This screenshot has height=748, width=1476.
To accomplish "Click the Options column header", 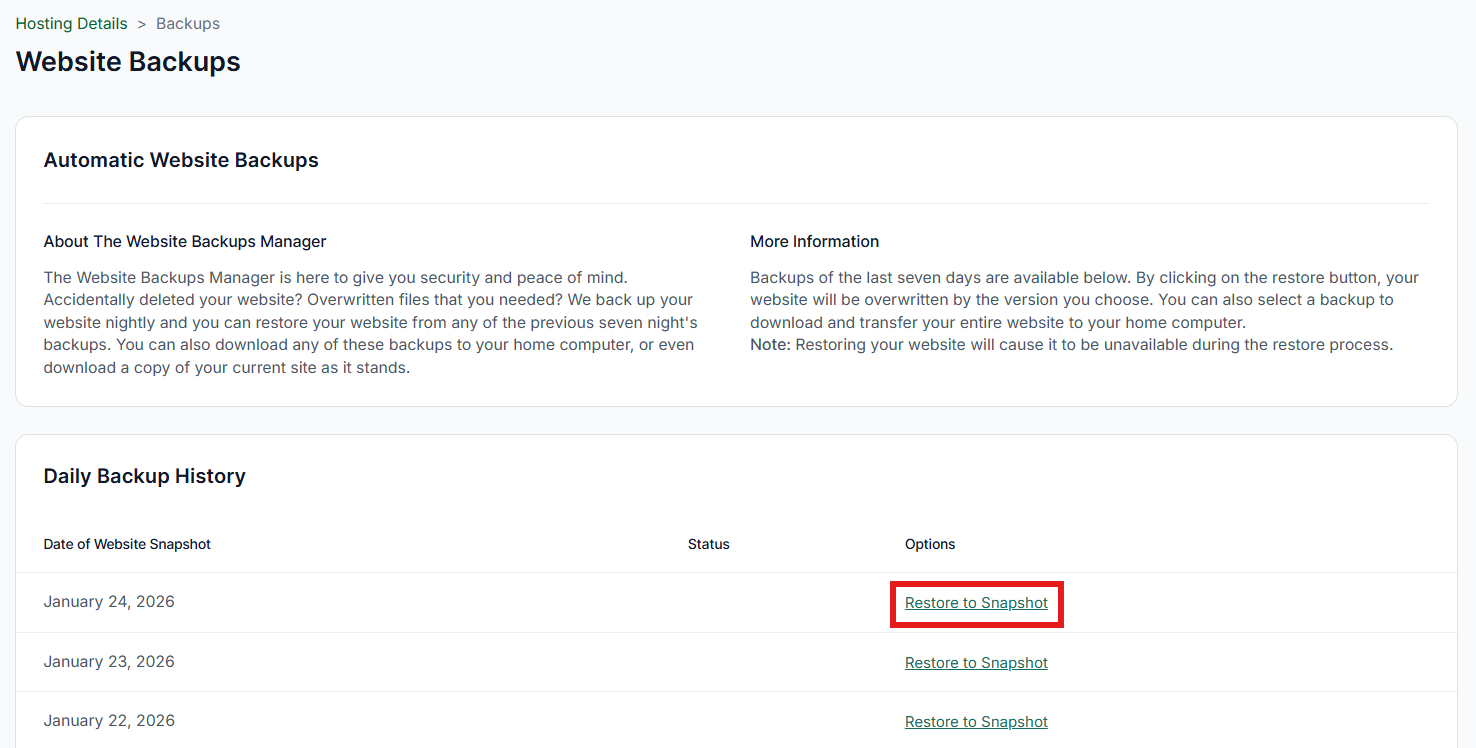I will tap(930, 544).
